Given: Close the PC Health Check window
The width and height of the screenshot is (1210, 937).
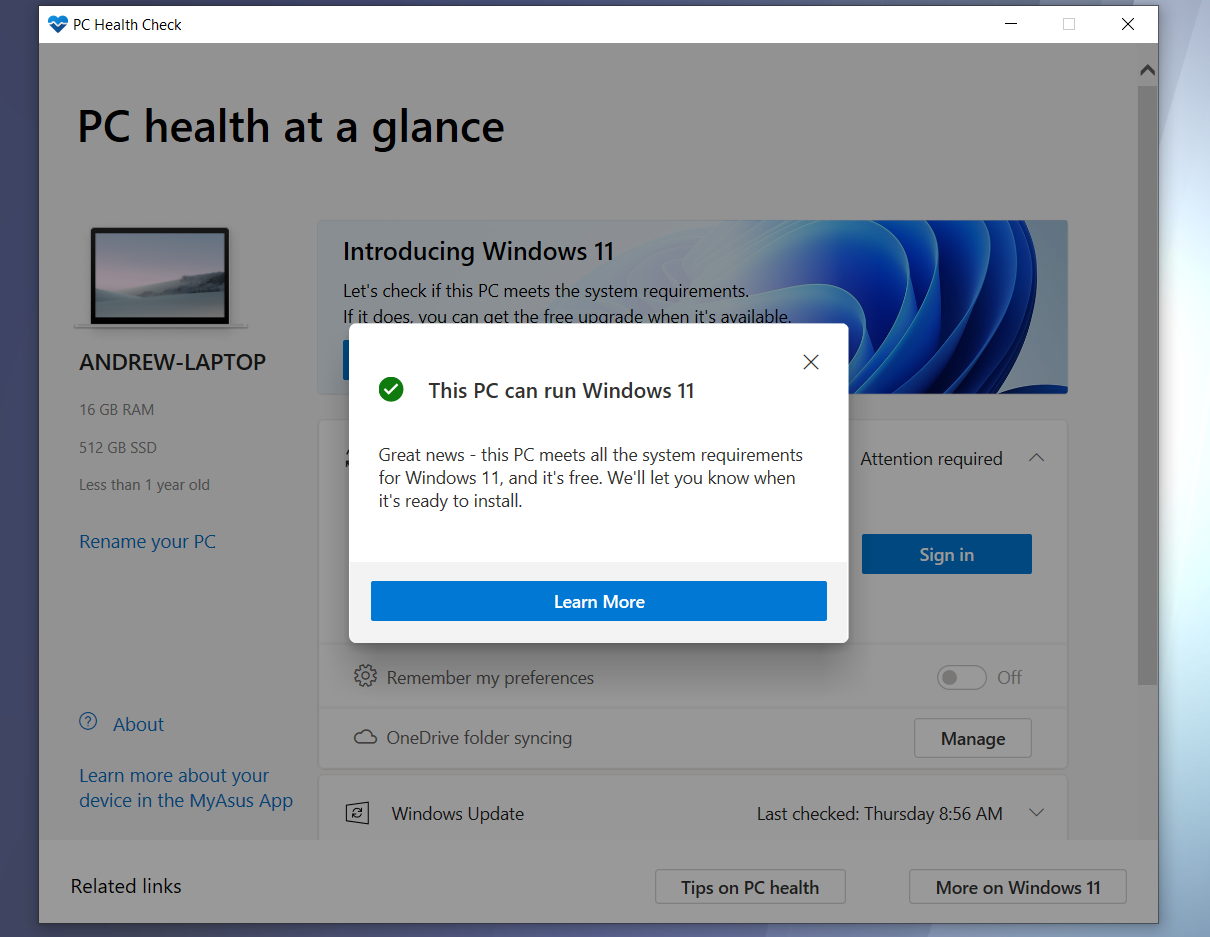Looking at the screenshot, I should click(x=1128, y=24).
